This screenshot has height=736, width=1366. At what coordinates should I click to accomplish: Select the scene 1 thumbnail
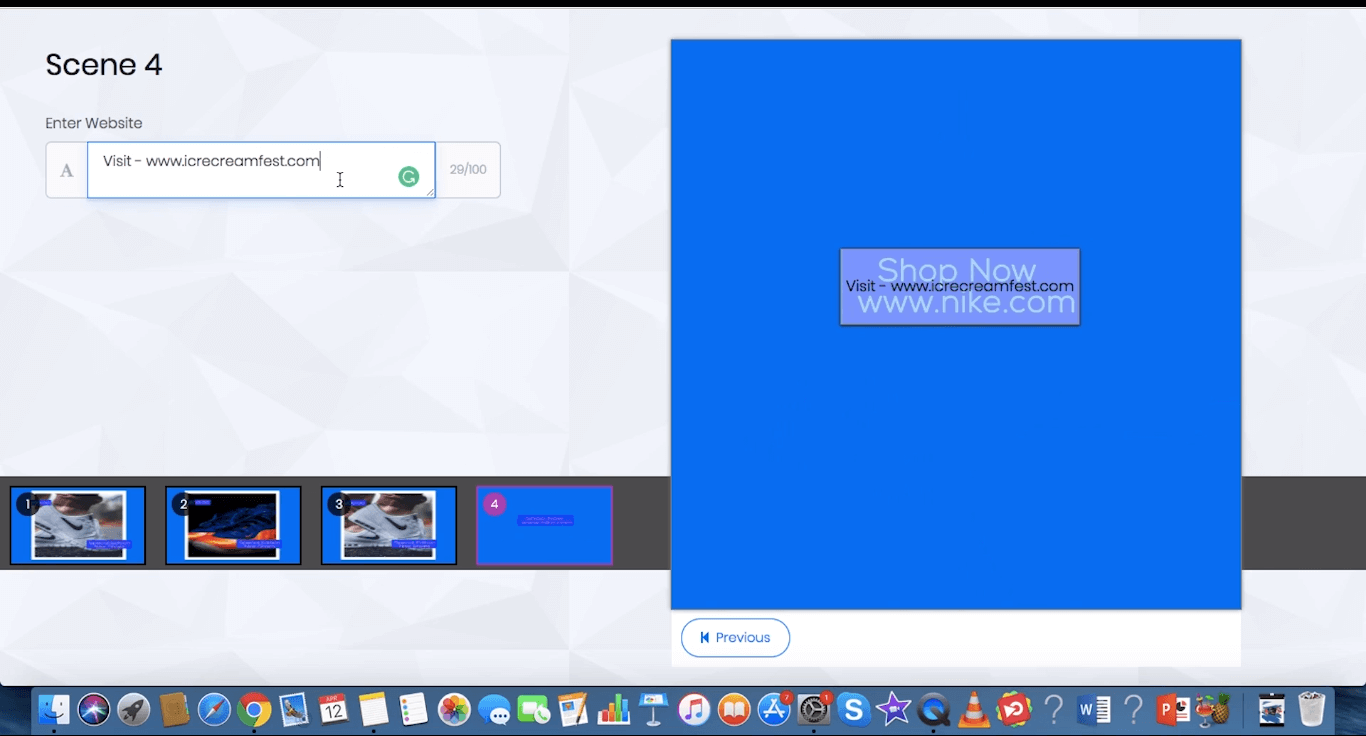point(78,525)
